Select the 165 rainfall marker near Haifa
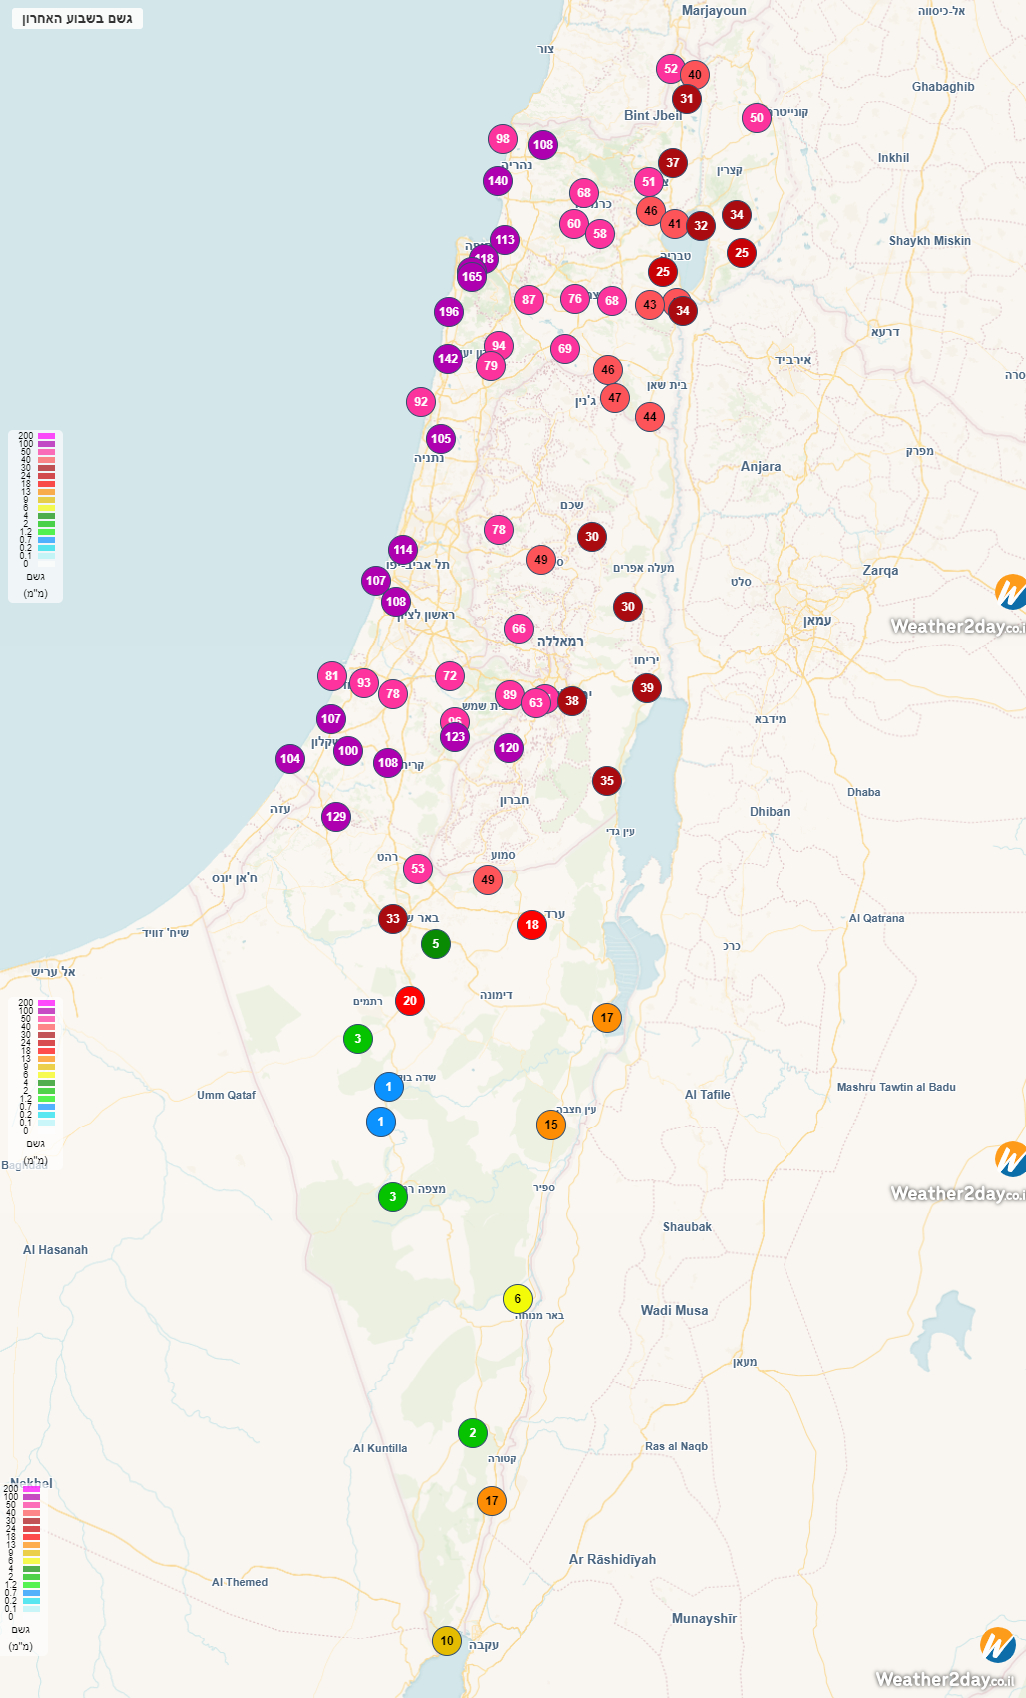This screenshot has height=1698, width=1026. pyautogui.click(x=472, y=277)
